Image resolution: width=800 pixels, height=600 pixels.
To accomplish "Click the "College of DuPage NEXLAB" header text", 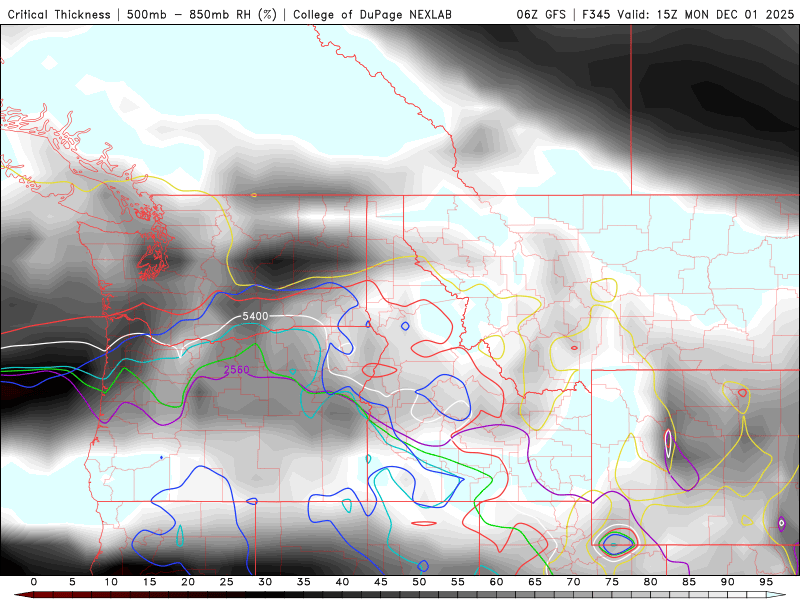I will click(372, 15).
